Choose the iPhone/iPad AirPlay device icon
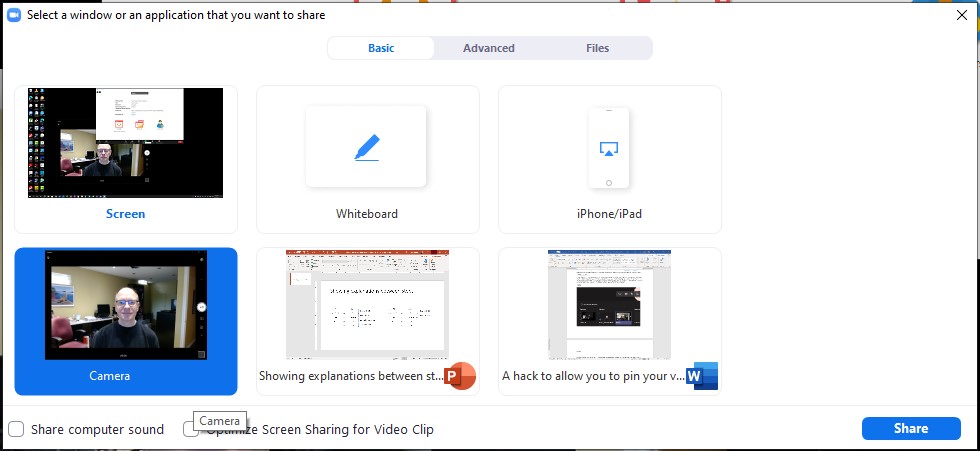The image size is (980, 451). tap(609, 148)
